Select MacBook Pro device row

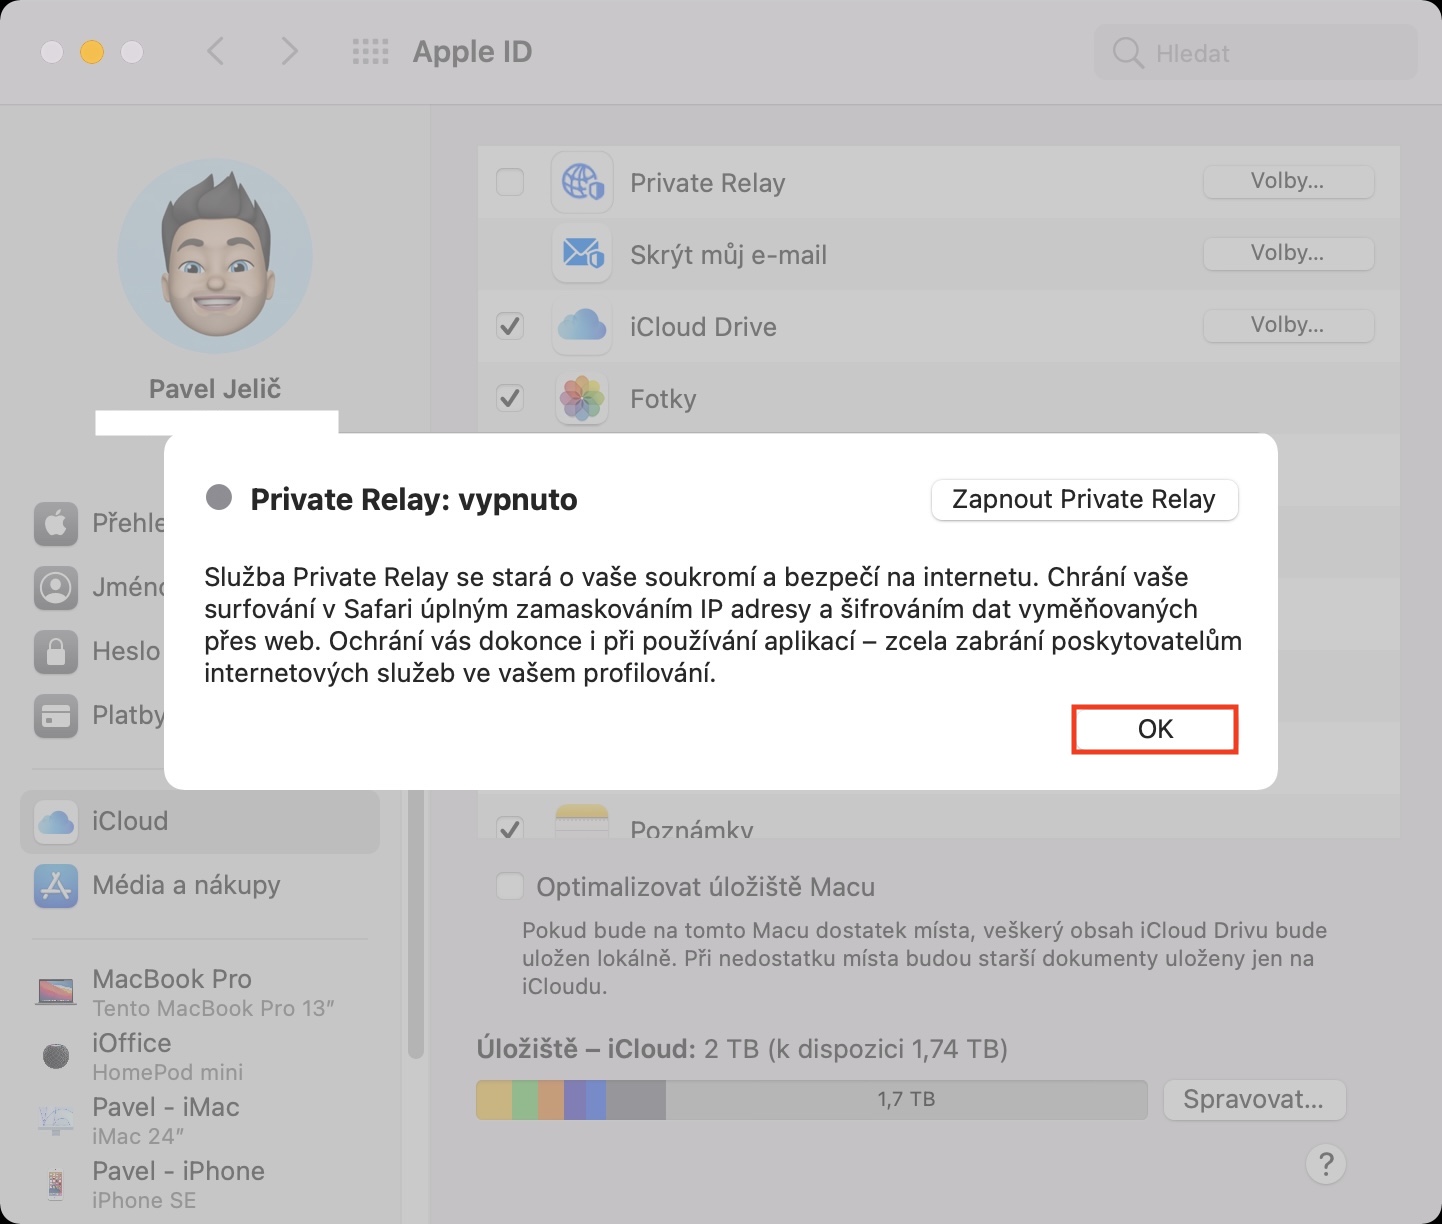point(200,992)
